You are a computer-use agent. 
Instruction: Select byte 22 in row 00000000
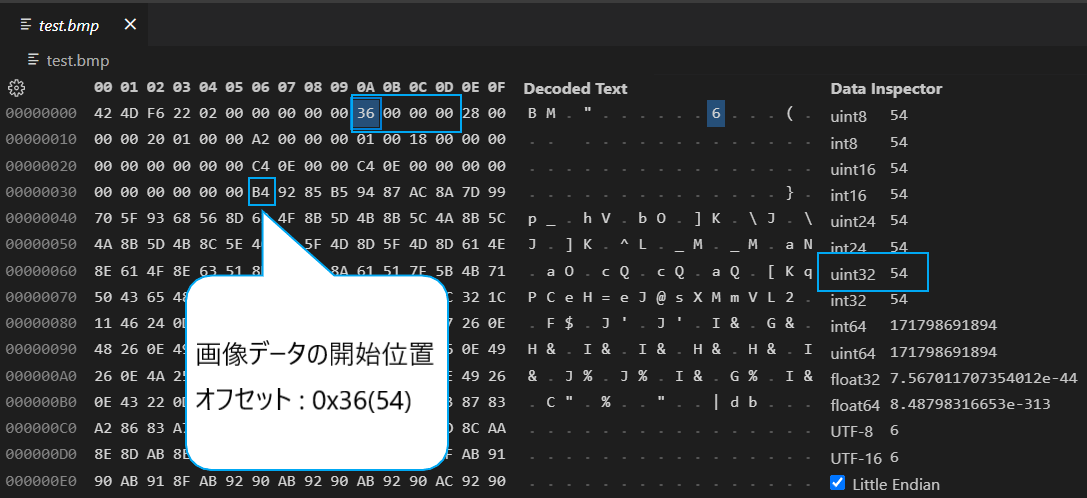(x=182, y=113)
